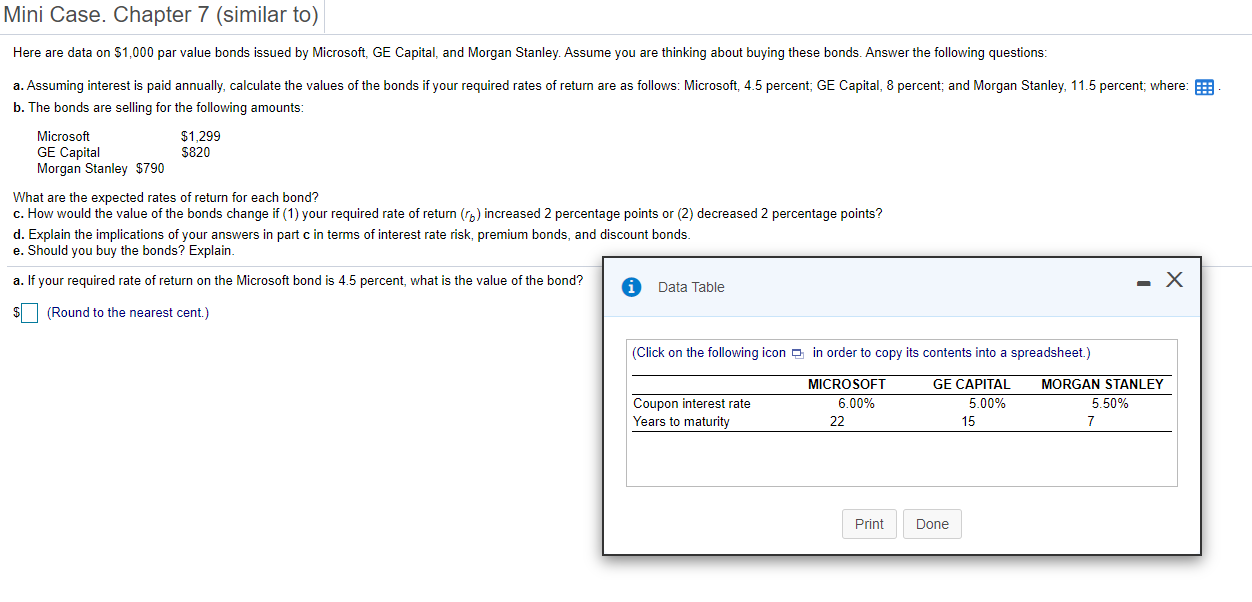Minimize the Data Table dialog
The width and height of the screenshot is (1252, 602).
pos(1142,284)
